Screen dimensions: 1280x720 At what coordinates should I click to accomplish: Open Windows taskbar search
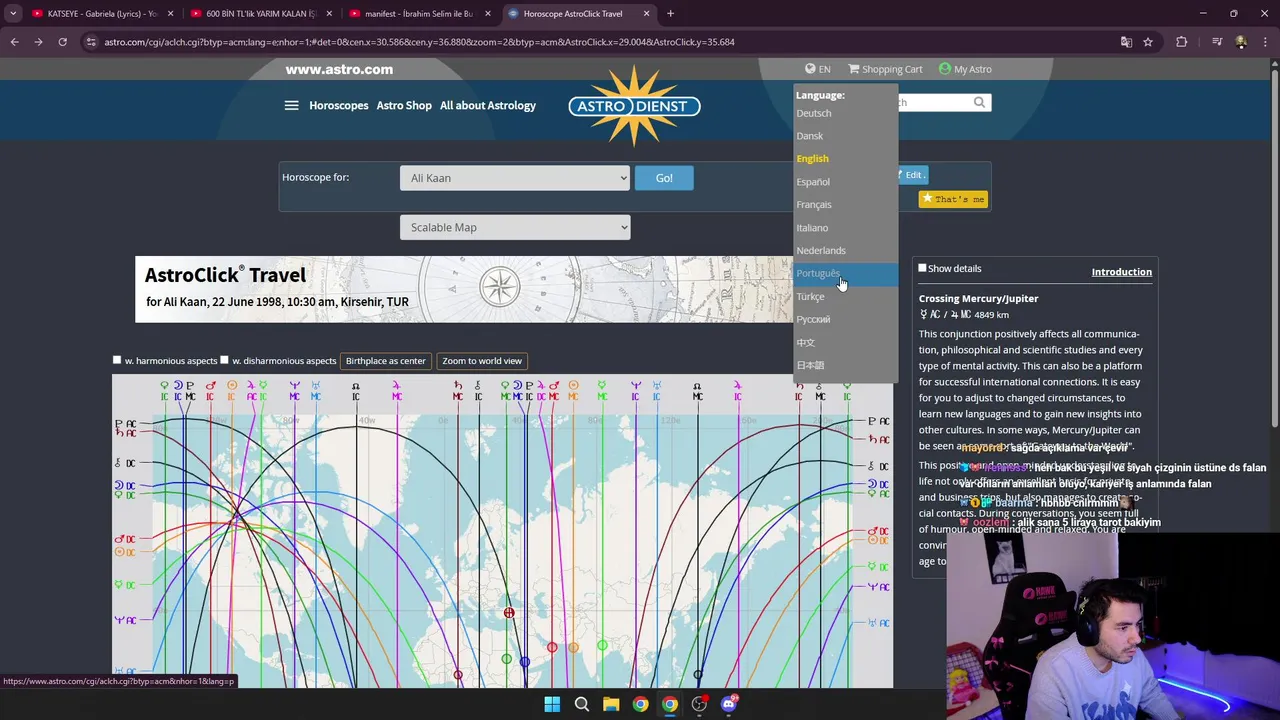581,704
